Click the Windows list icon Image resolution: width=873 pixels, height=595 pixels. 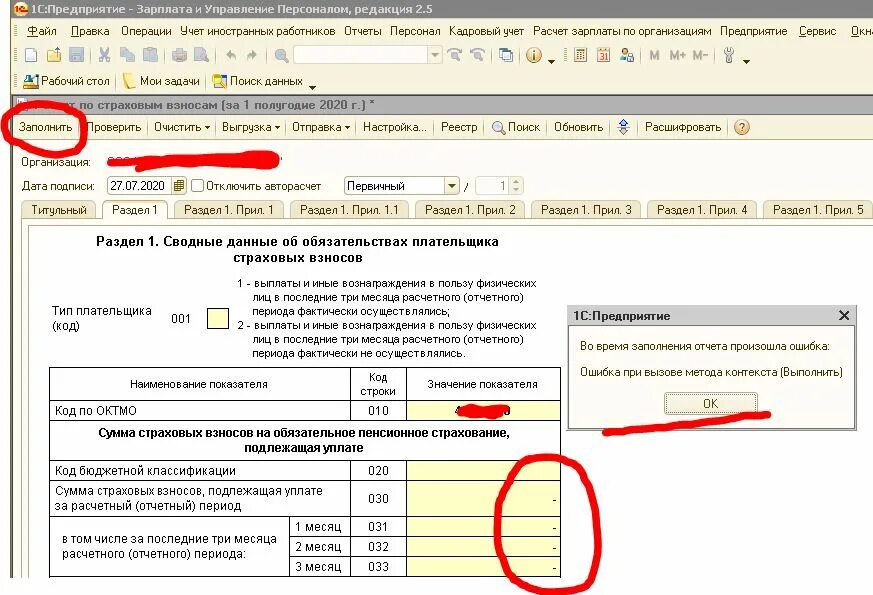(x=506, y=55)
